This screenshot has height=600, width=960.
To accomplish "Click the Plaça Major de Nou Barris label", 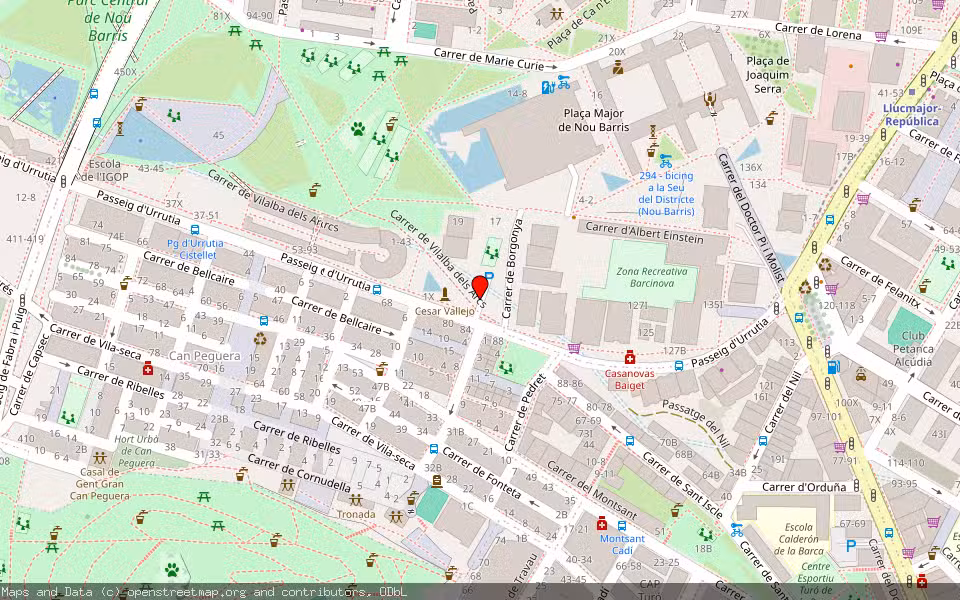I will 594,120.
